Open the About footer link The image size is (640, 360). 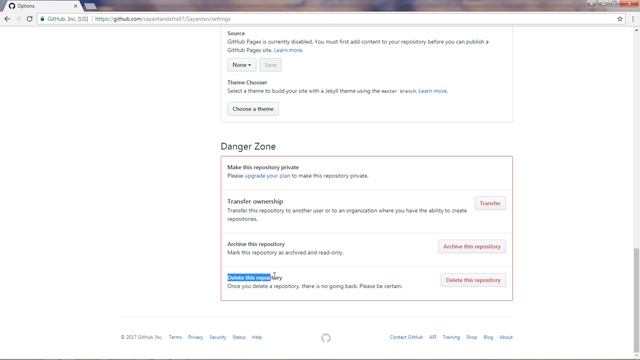506,337
